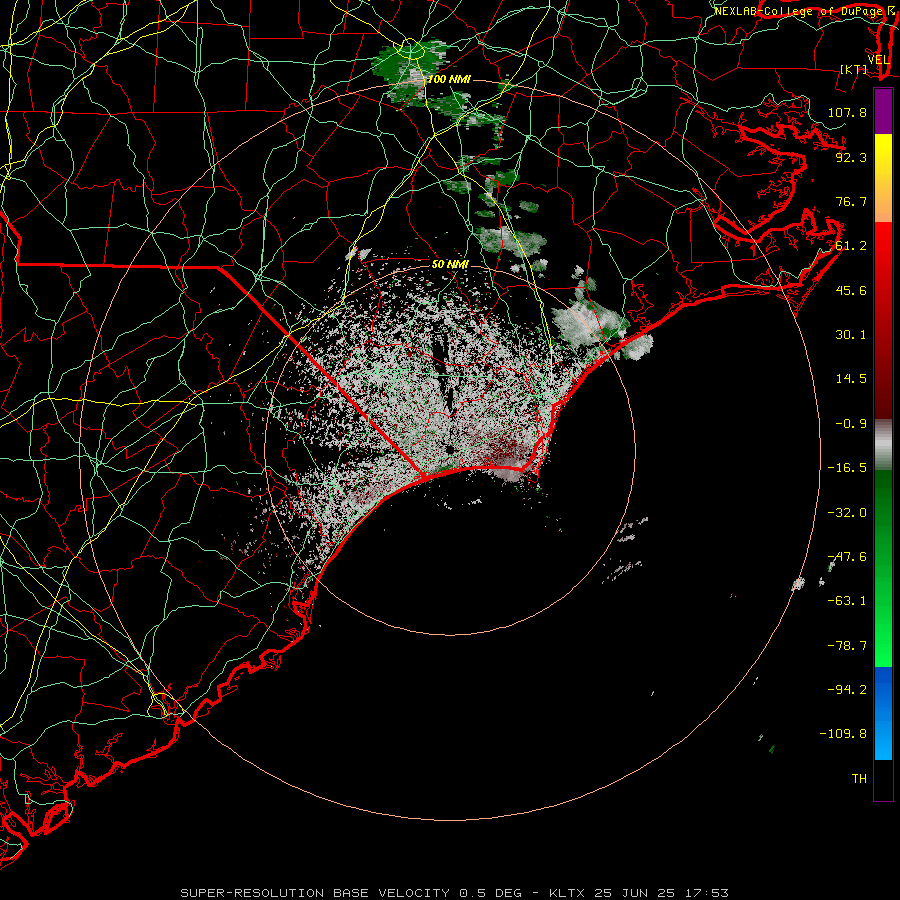Click the 76.7 legend value

pos(851,201)
